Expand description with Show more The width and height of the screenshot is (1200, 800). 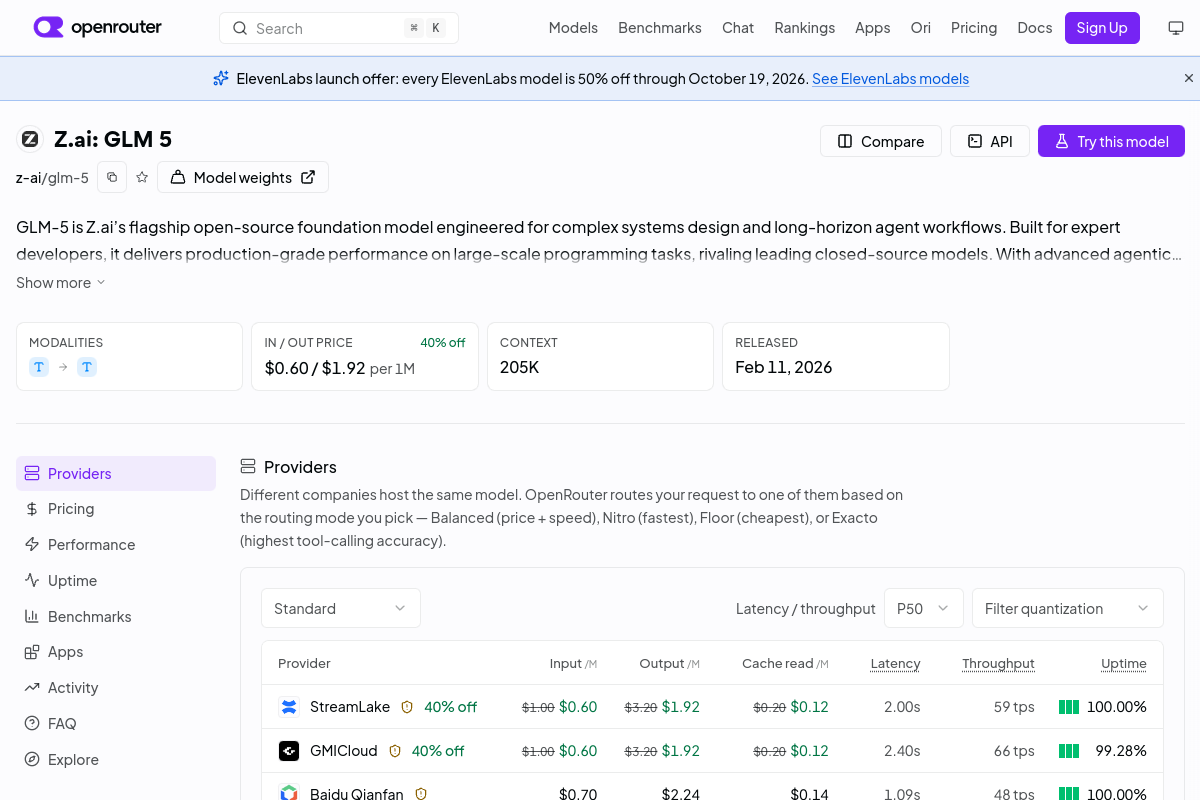coord(61,283)
